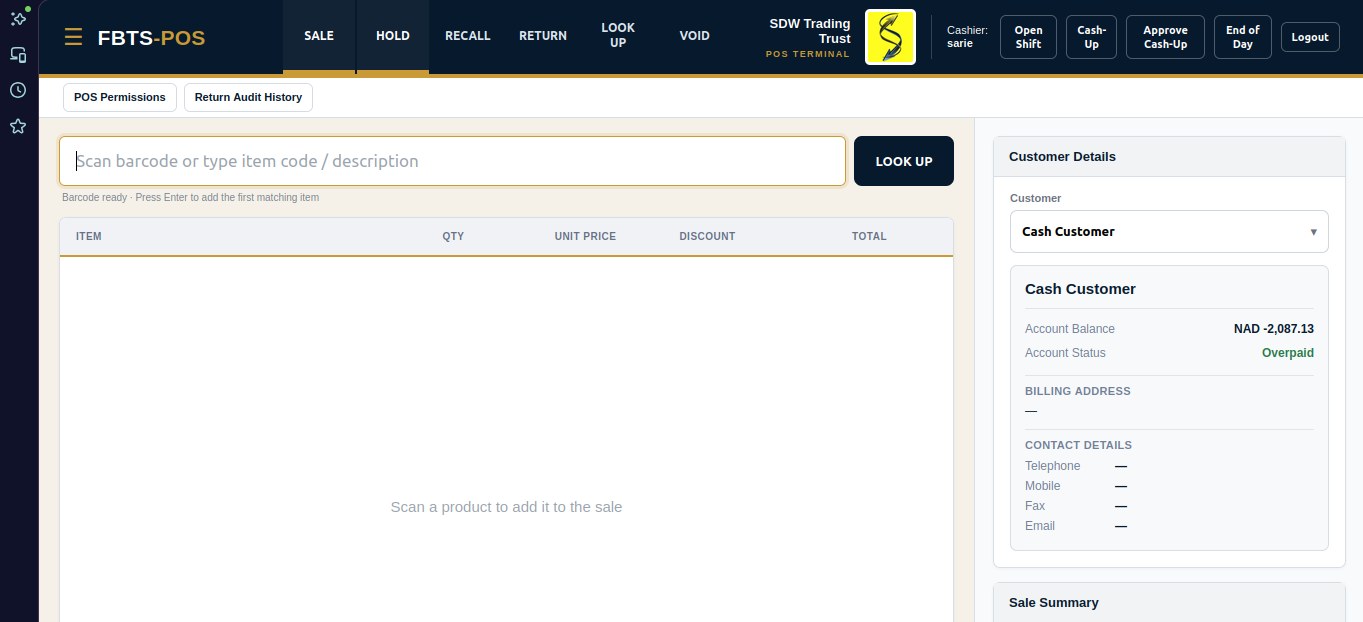Log out using the Logout button

tap(1310, 37)
